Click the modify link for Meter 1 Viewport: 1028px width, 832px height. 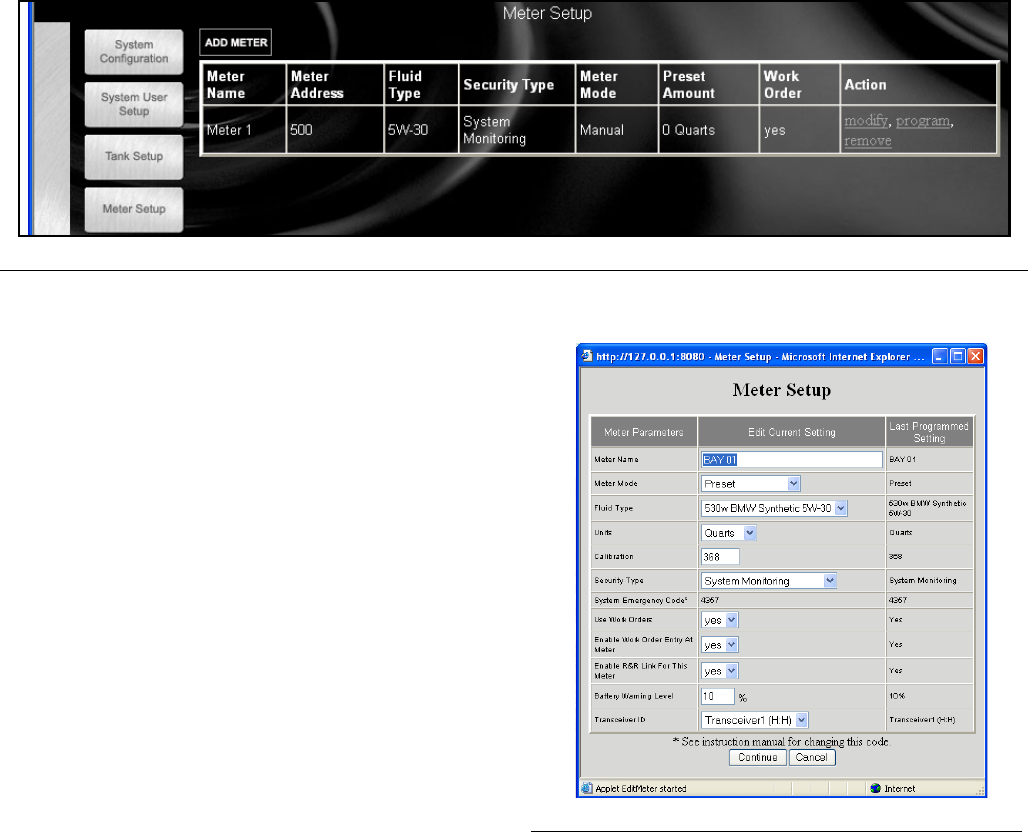866,121
